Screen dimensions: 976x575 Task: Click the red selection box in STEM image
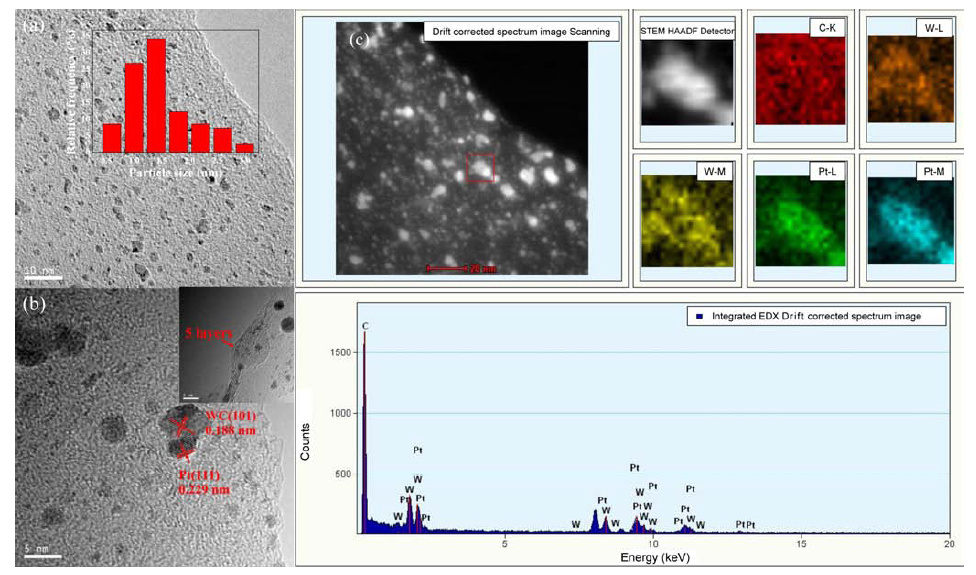coord(481,168)
